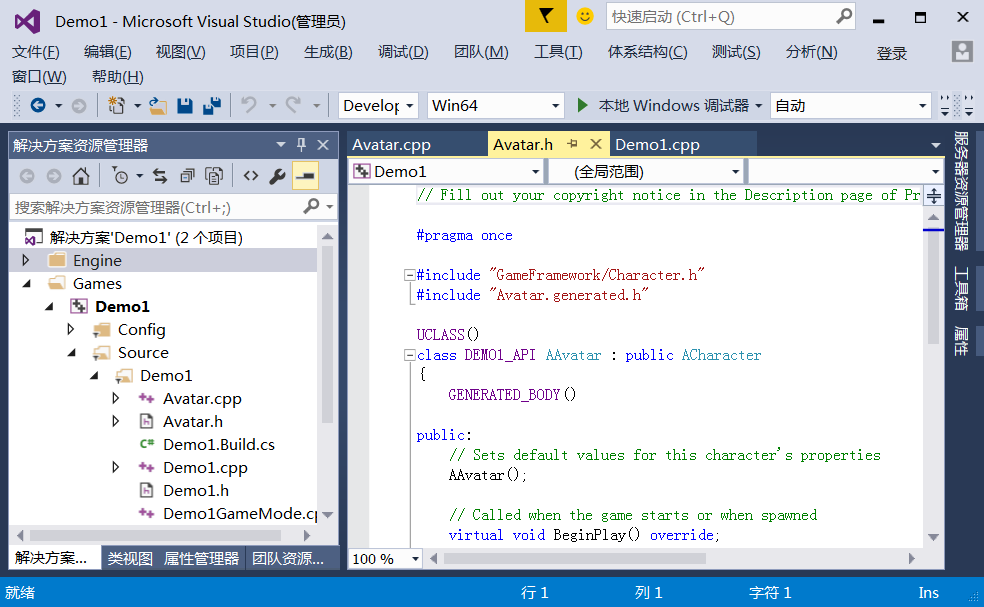Open the 工具箱 side panel
The height and width of the screenshot is (607, 984).
point(961,288)
